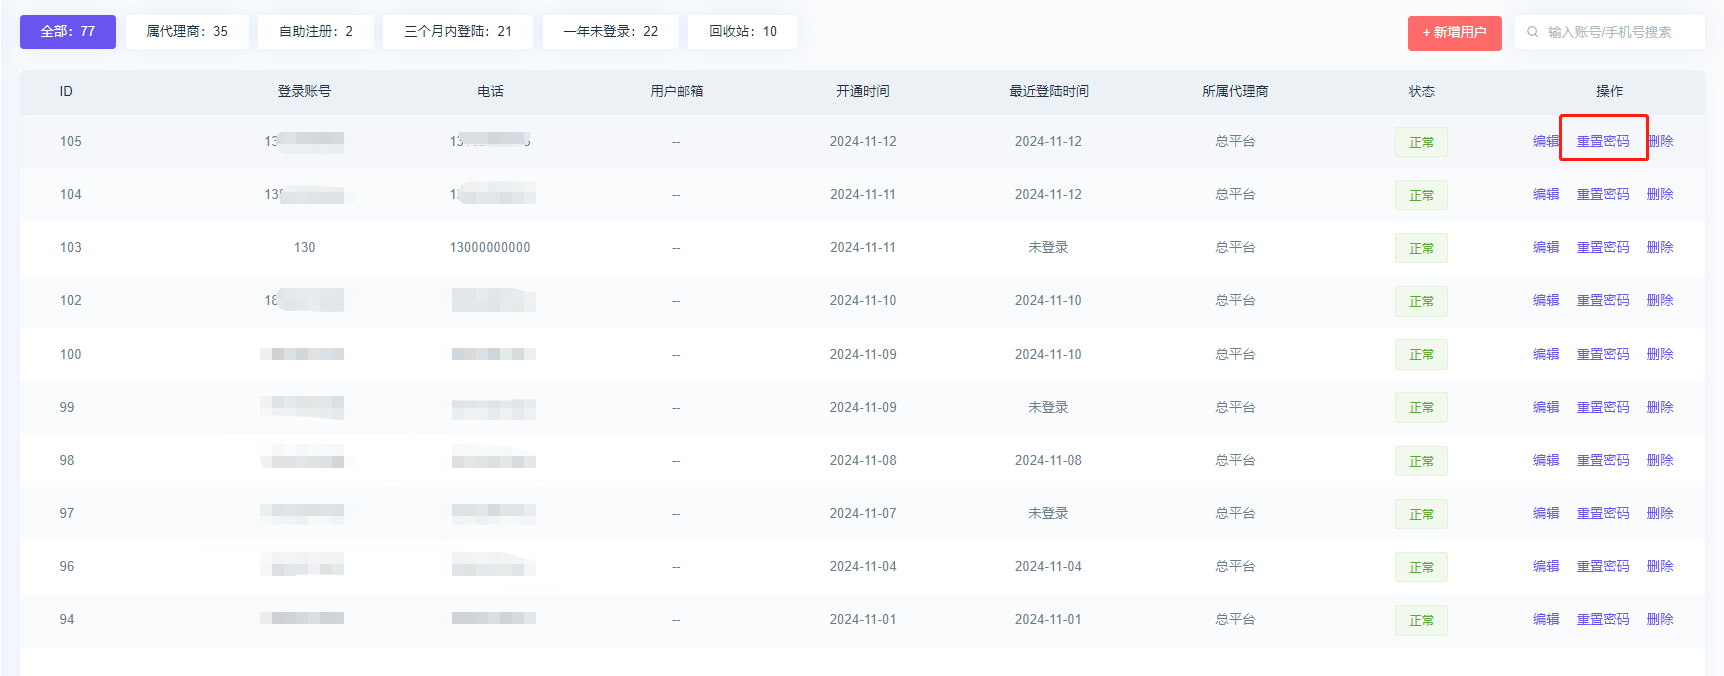The image size is (1724, 676).
Task: Filter by 一年未登录: 22 tab
Action: [x=610, y=32]
